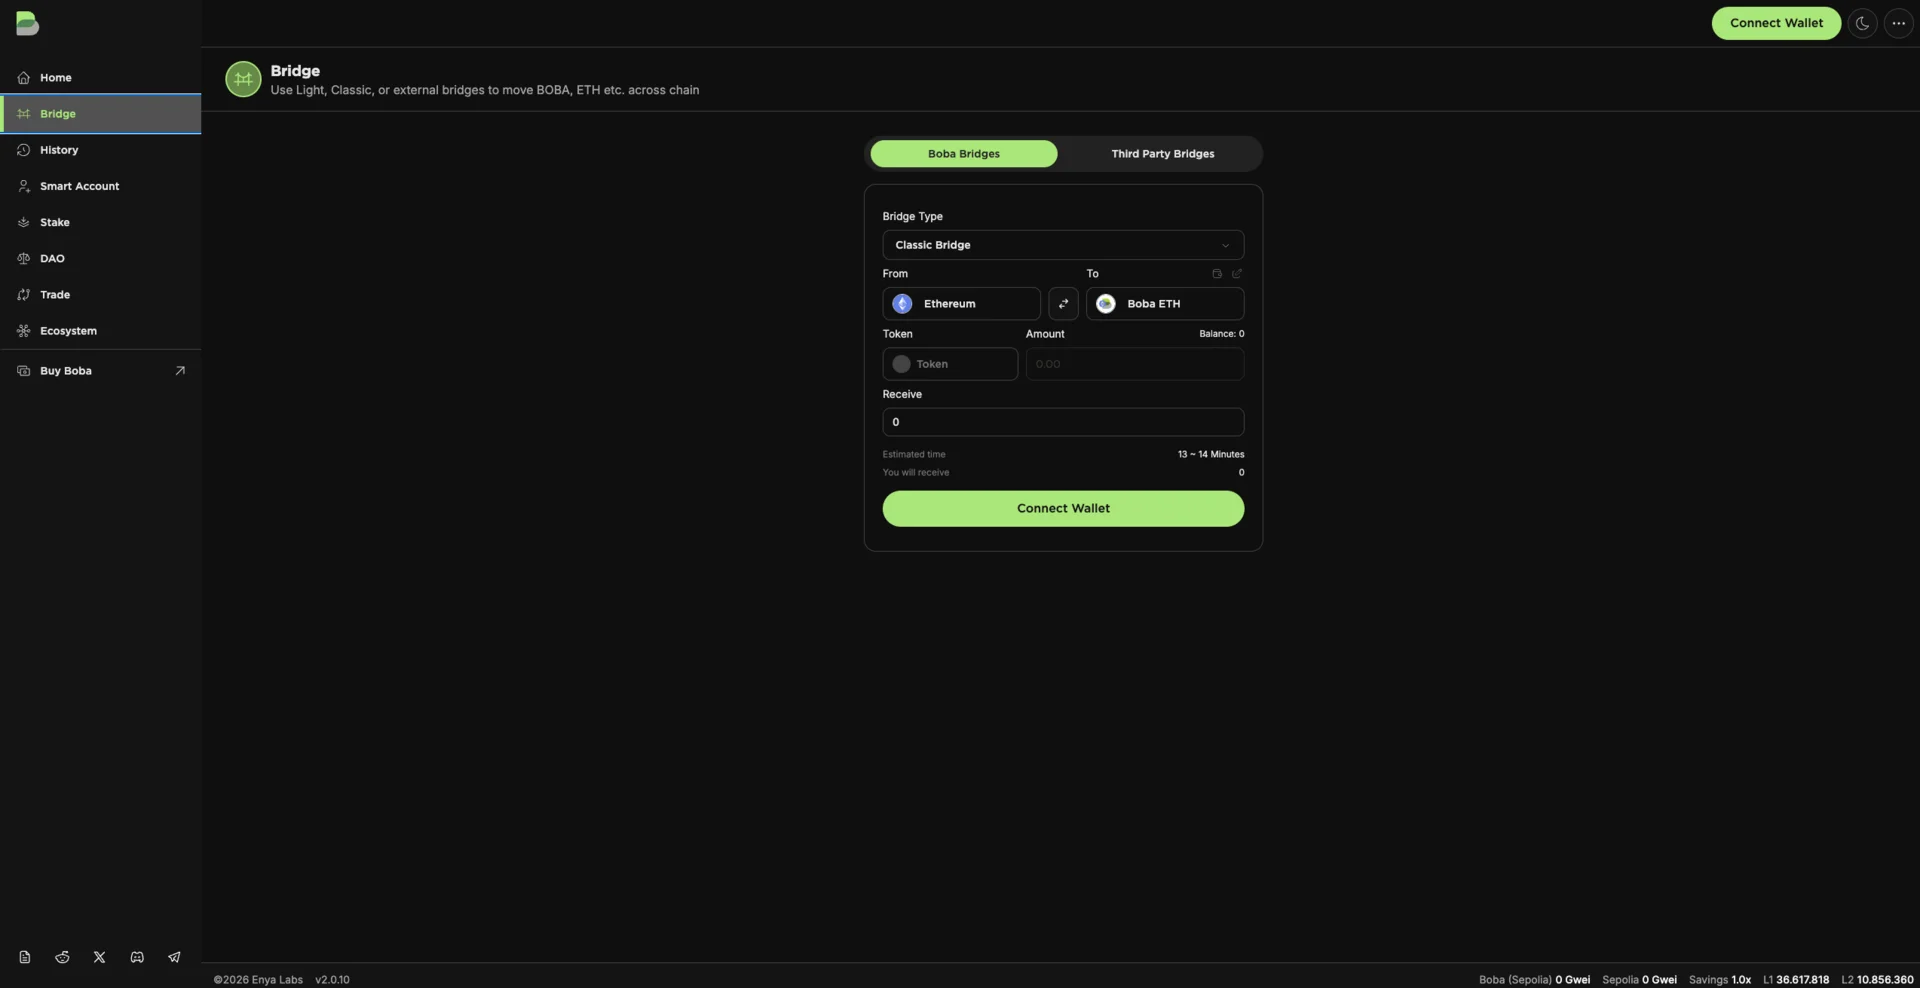1920x988 pixels.
Task: Click the Savings 1.0x status entry
Action: (x=1720, y=980)
